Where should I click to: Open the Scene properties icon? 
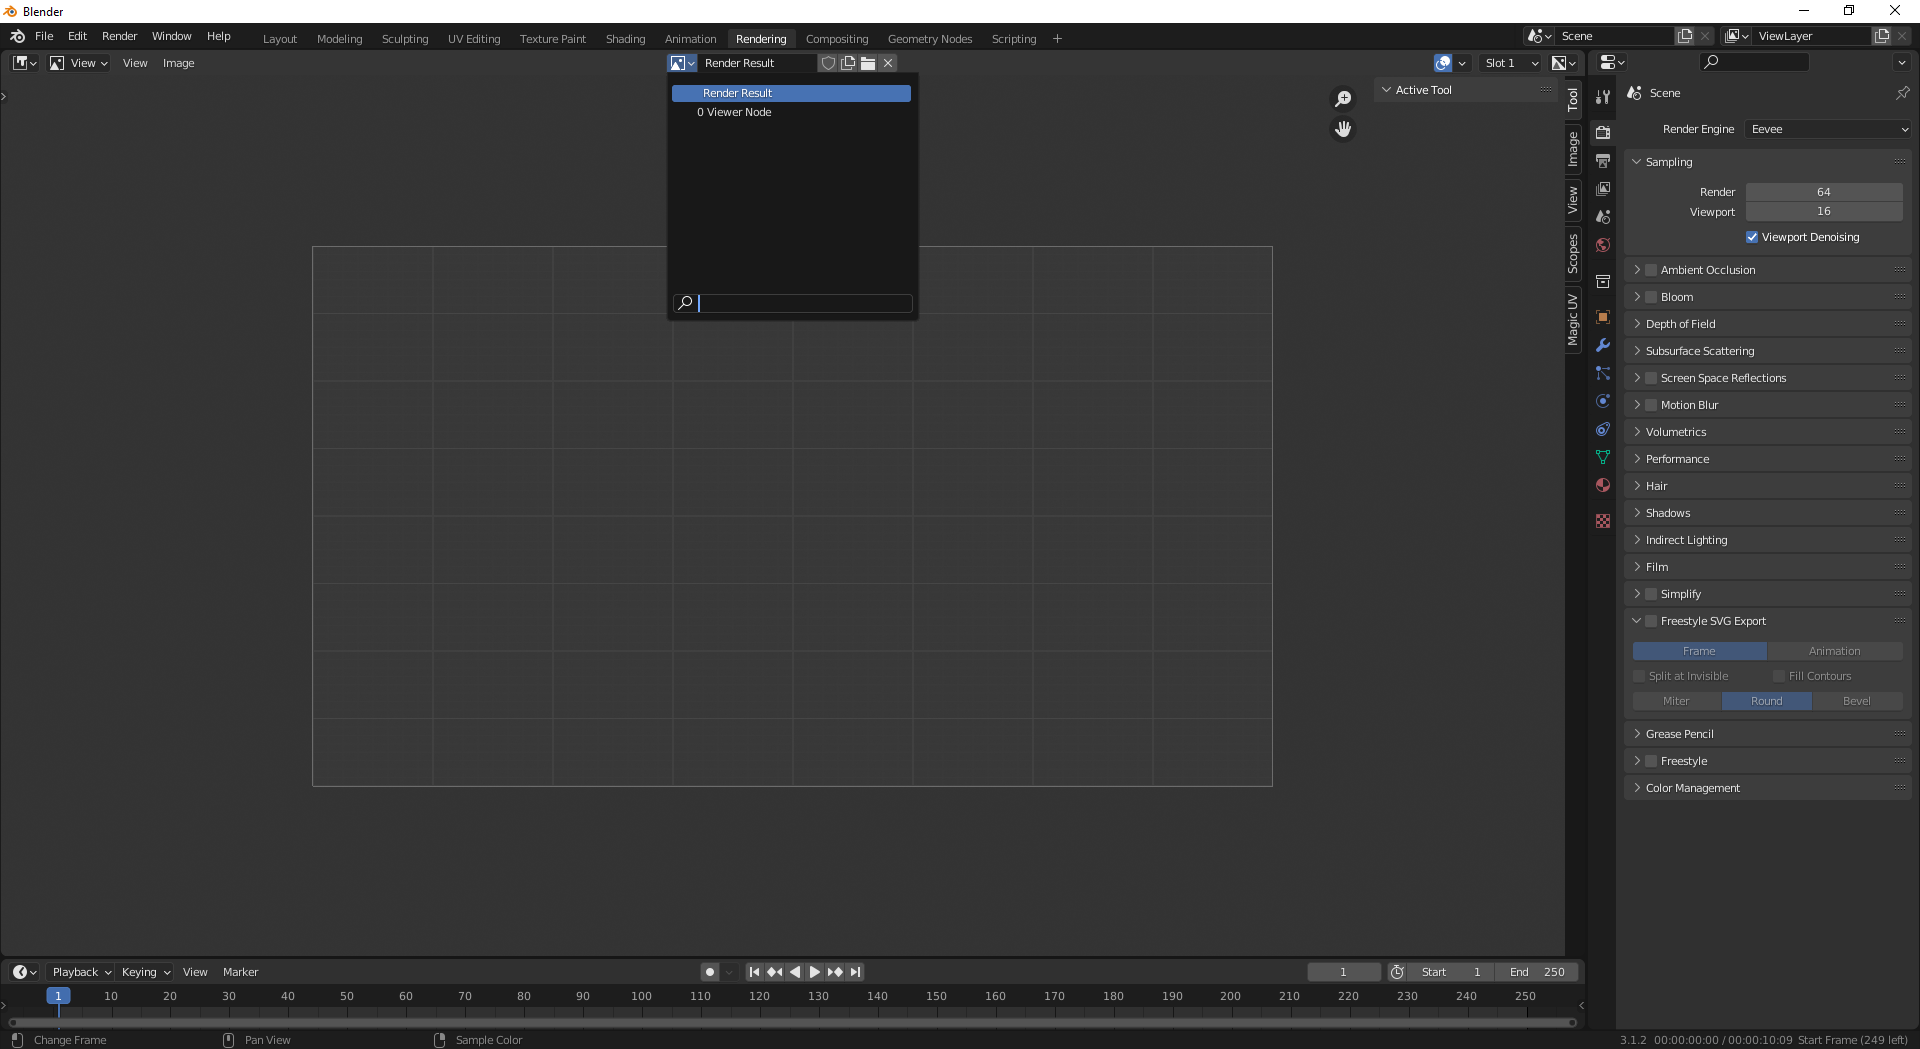(1603, 216)
